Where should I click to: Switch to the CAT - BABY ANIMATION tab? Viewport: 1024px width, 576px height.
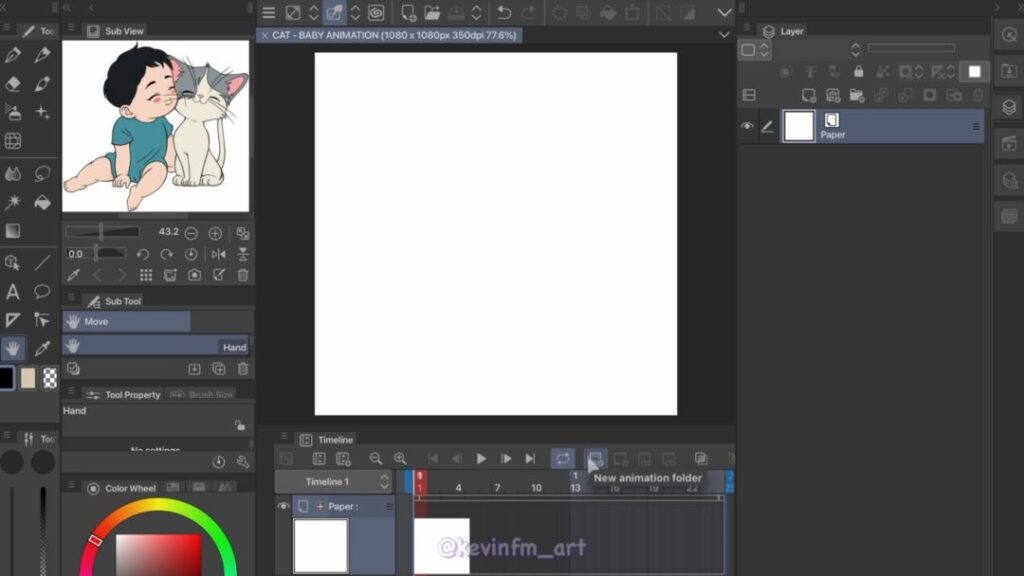[x=392, y=35]
